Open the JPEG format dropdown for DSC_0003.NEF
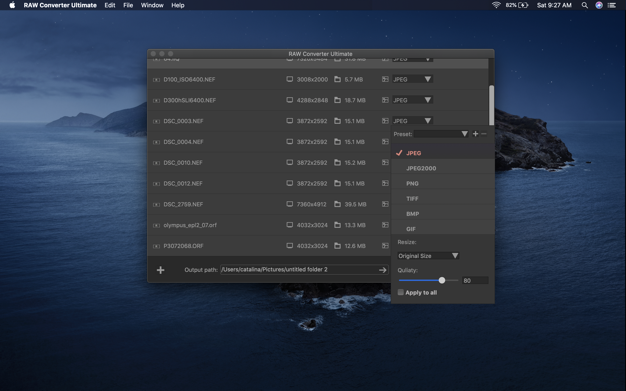This screenshot has height=391, width=626. (412, 121)
